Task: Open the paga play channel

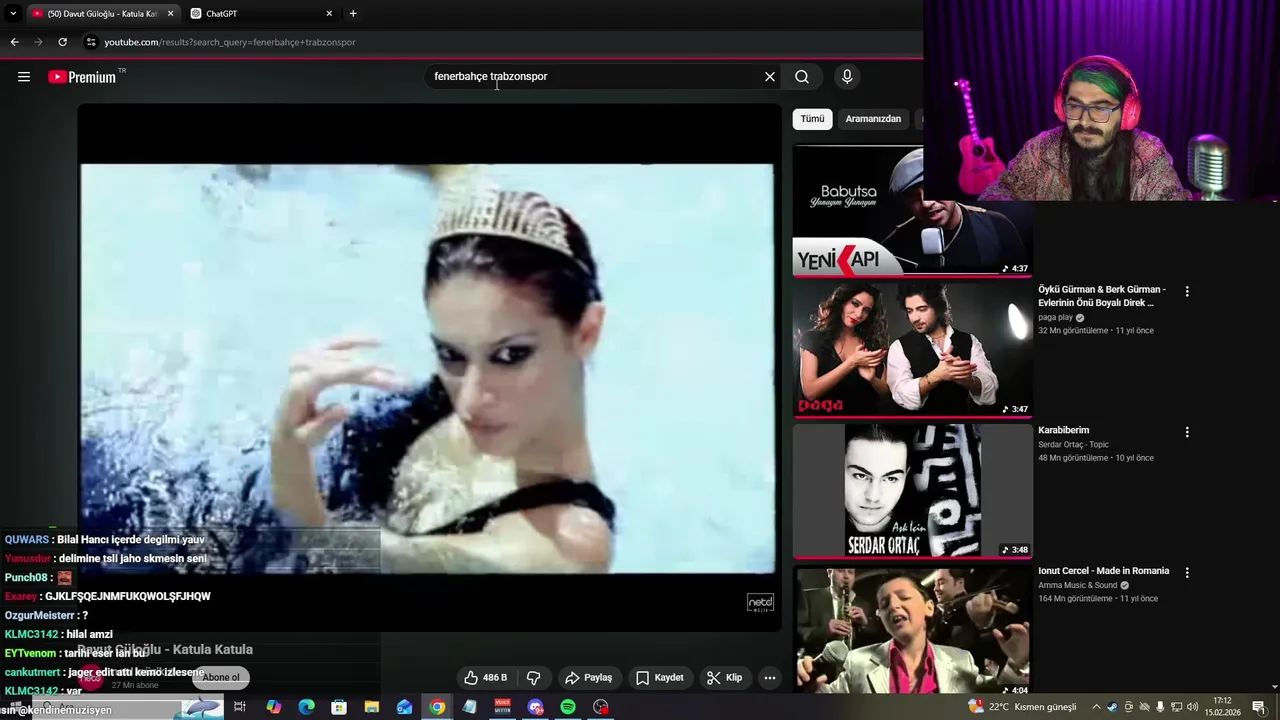Action: point(1055,318)
